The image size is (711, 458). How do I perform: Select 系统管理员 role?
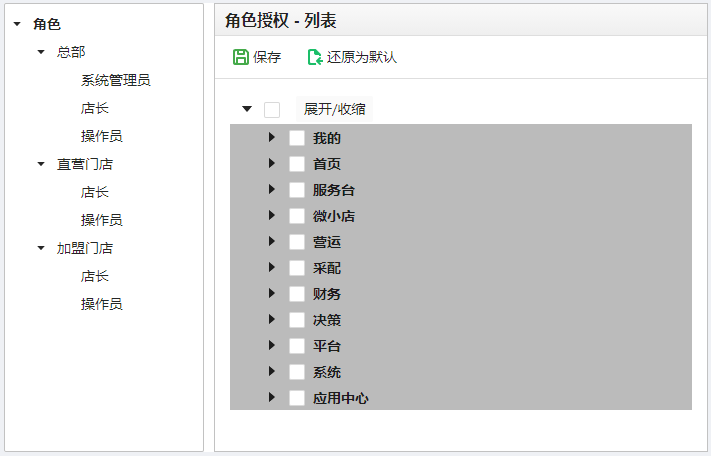click(x=116, y=80)
